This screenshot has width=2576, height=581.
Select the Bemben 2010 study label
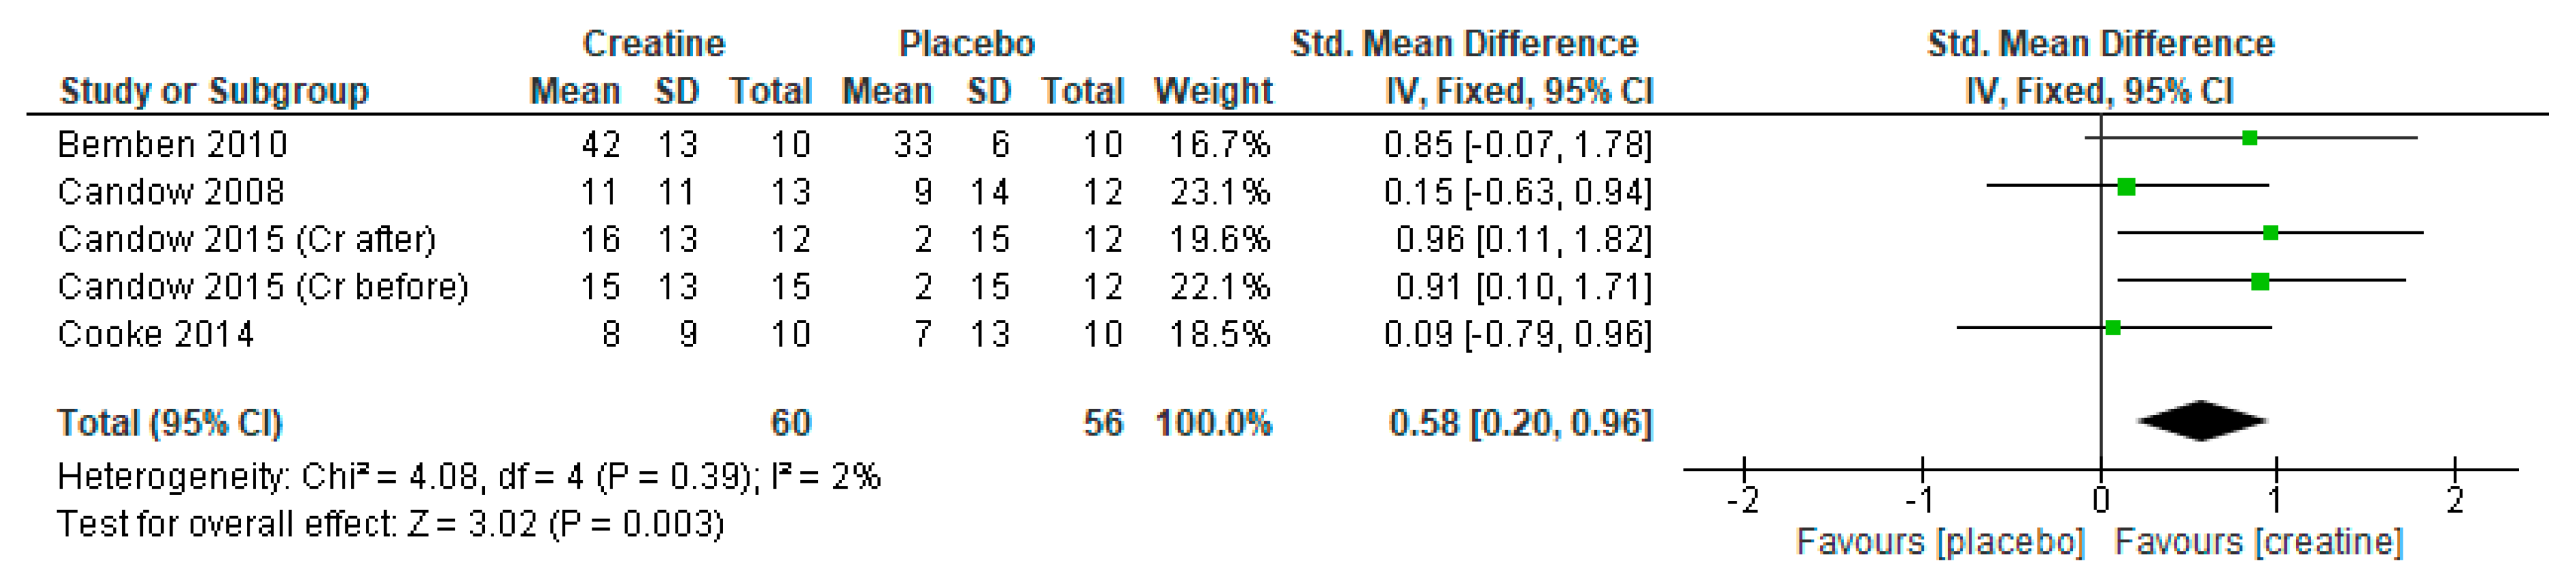click(x=172, y=145)
